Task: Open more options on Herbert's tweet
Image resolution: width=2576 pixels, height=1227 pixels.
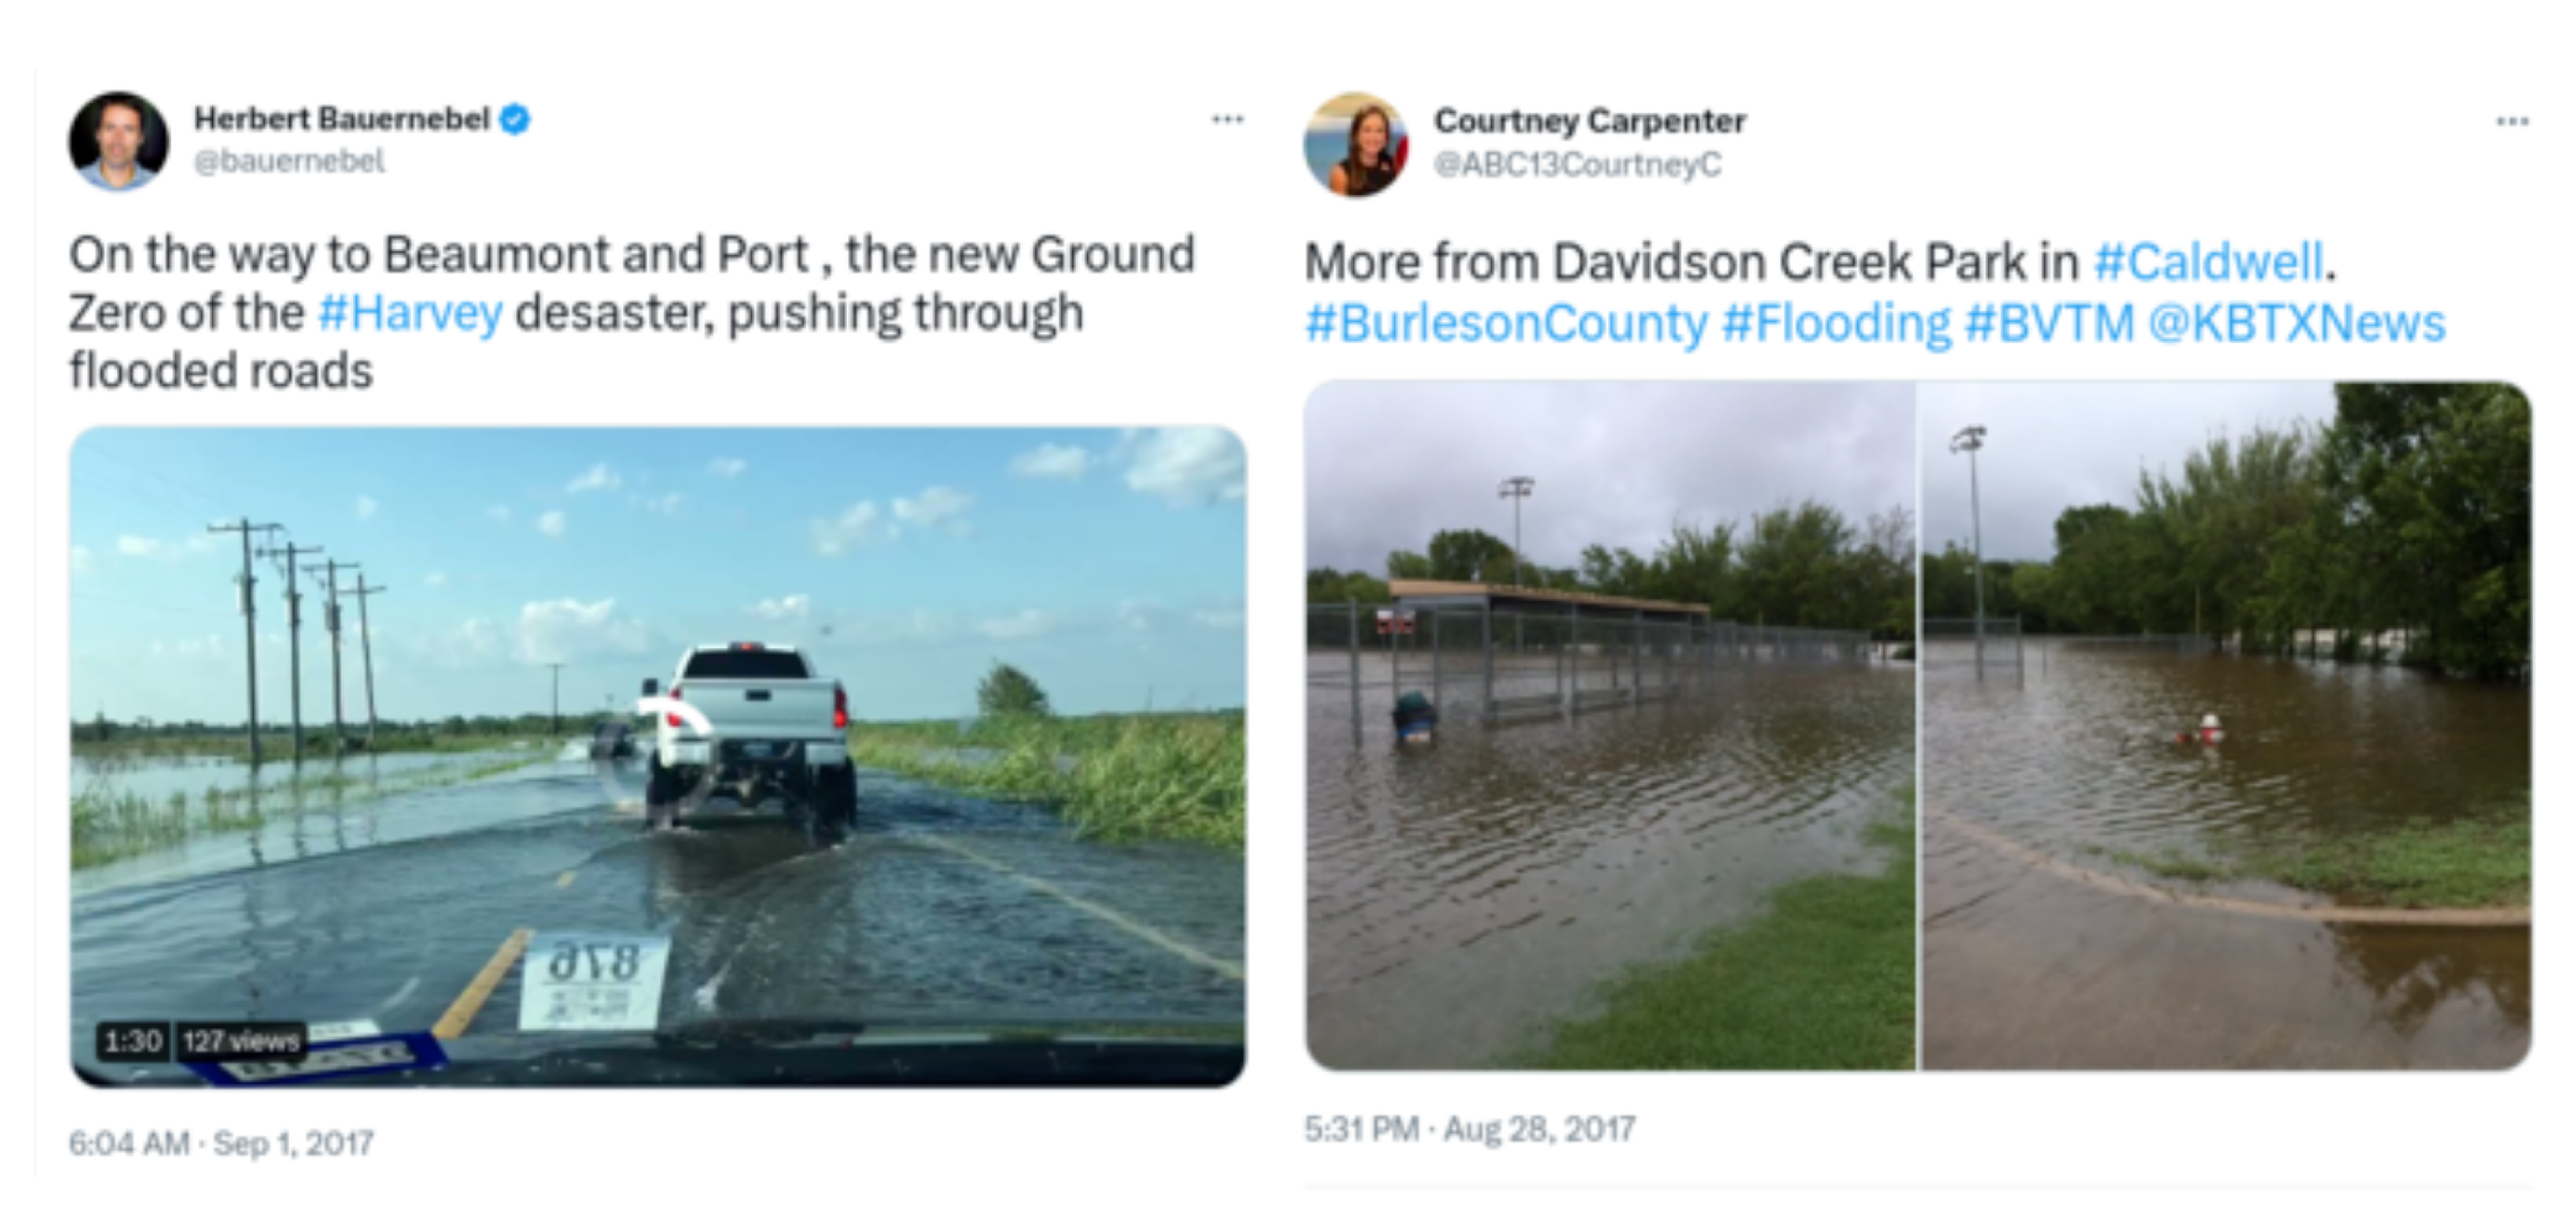Action: [x=1227, y=119]
